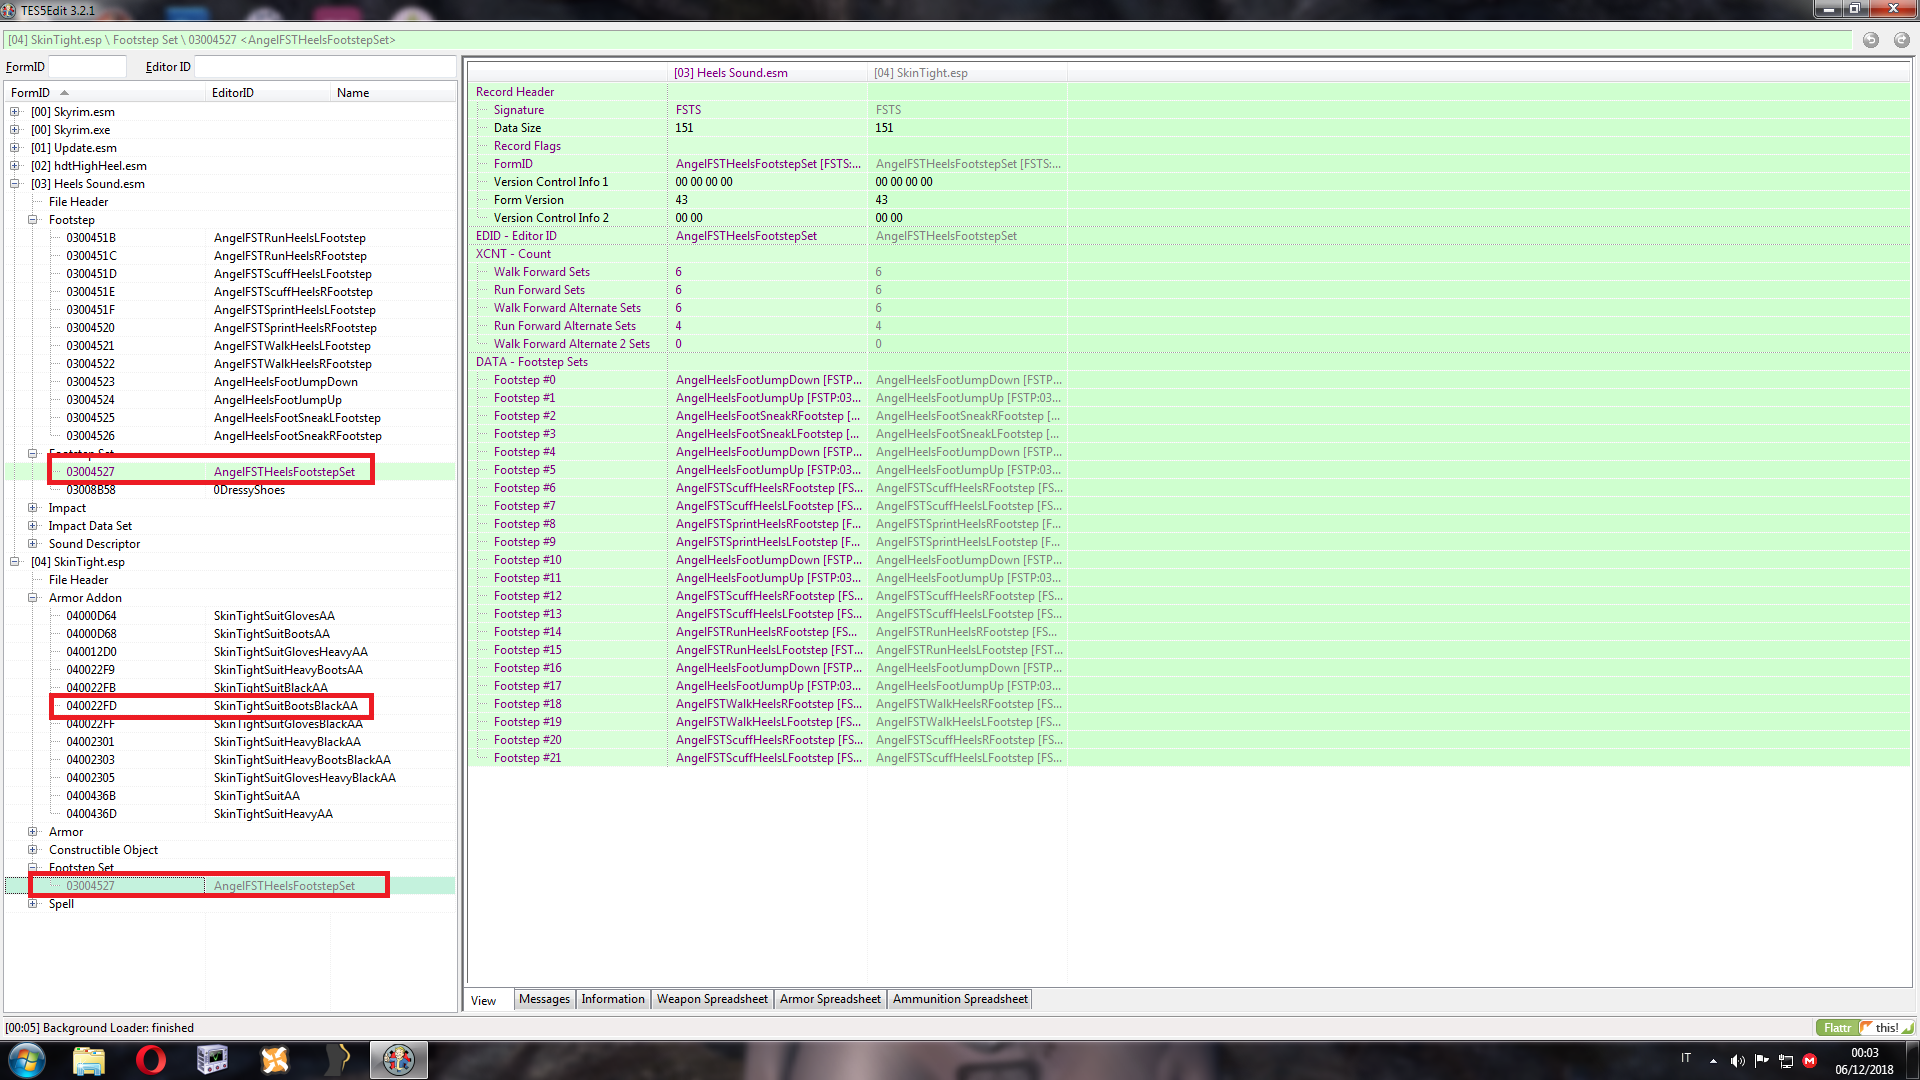
Task: Collapse the Footstep group under Heels Sound.esm
Action: point(33,220)
